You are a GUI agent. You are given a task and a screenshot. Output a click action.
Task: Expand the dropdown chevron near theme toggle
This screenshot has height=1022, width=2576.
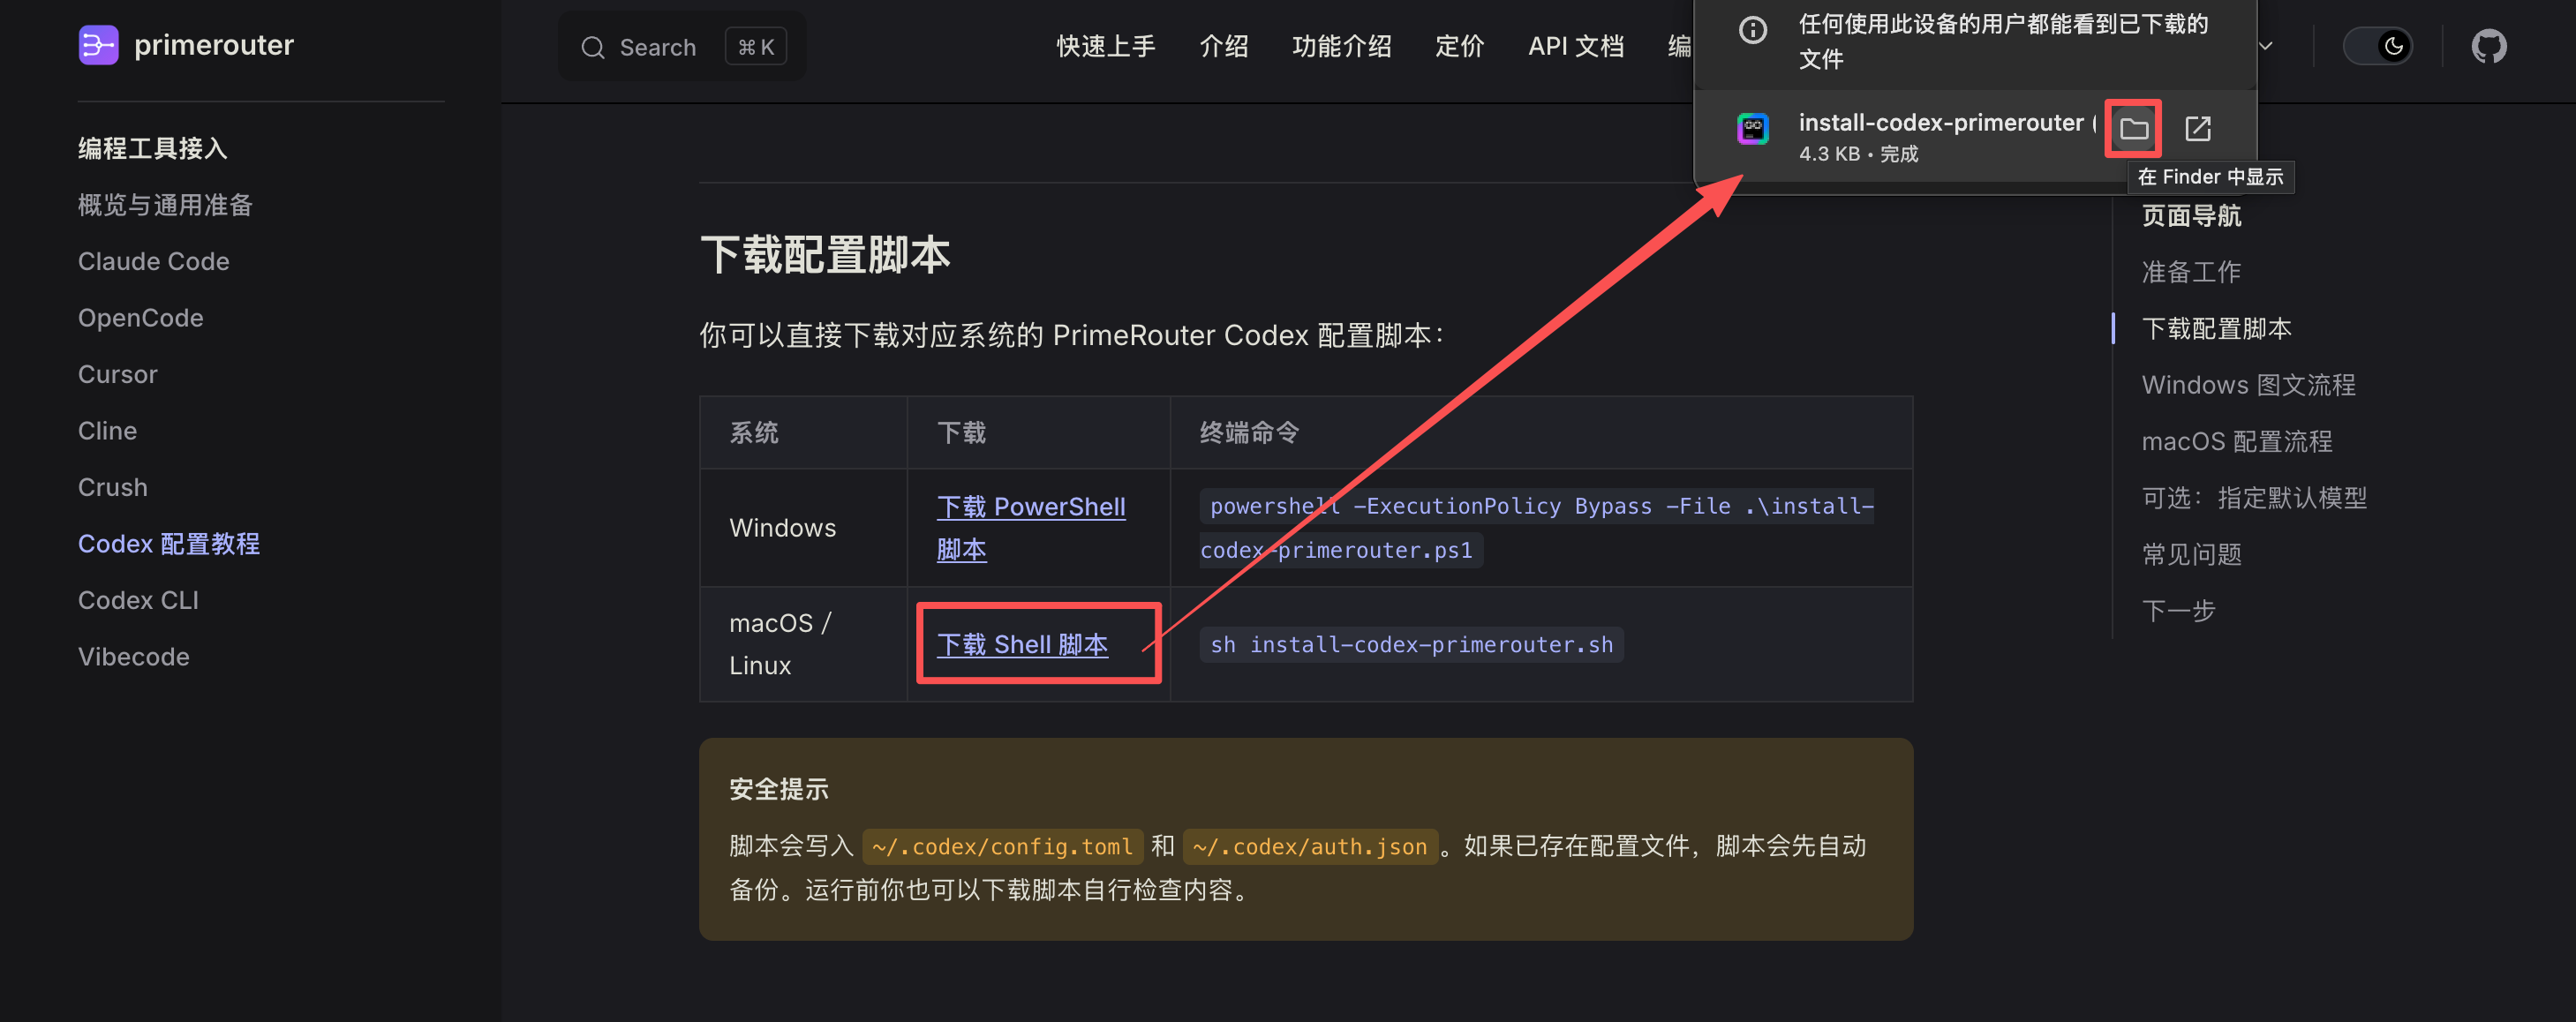pyautogui.click(x=2266, y=46)
